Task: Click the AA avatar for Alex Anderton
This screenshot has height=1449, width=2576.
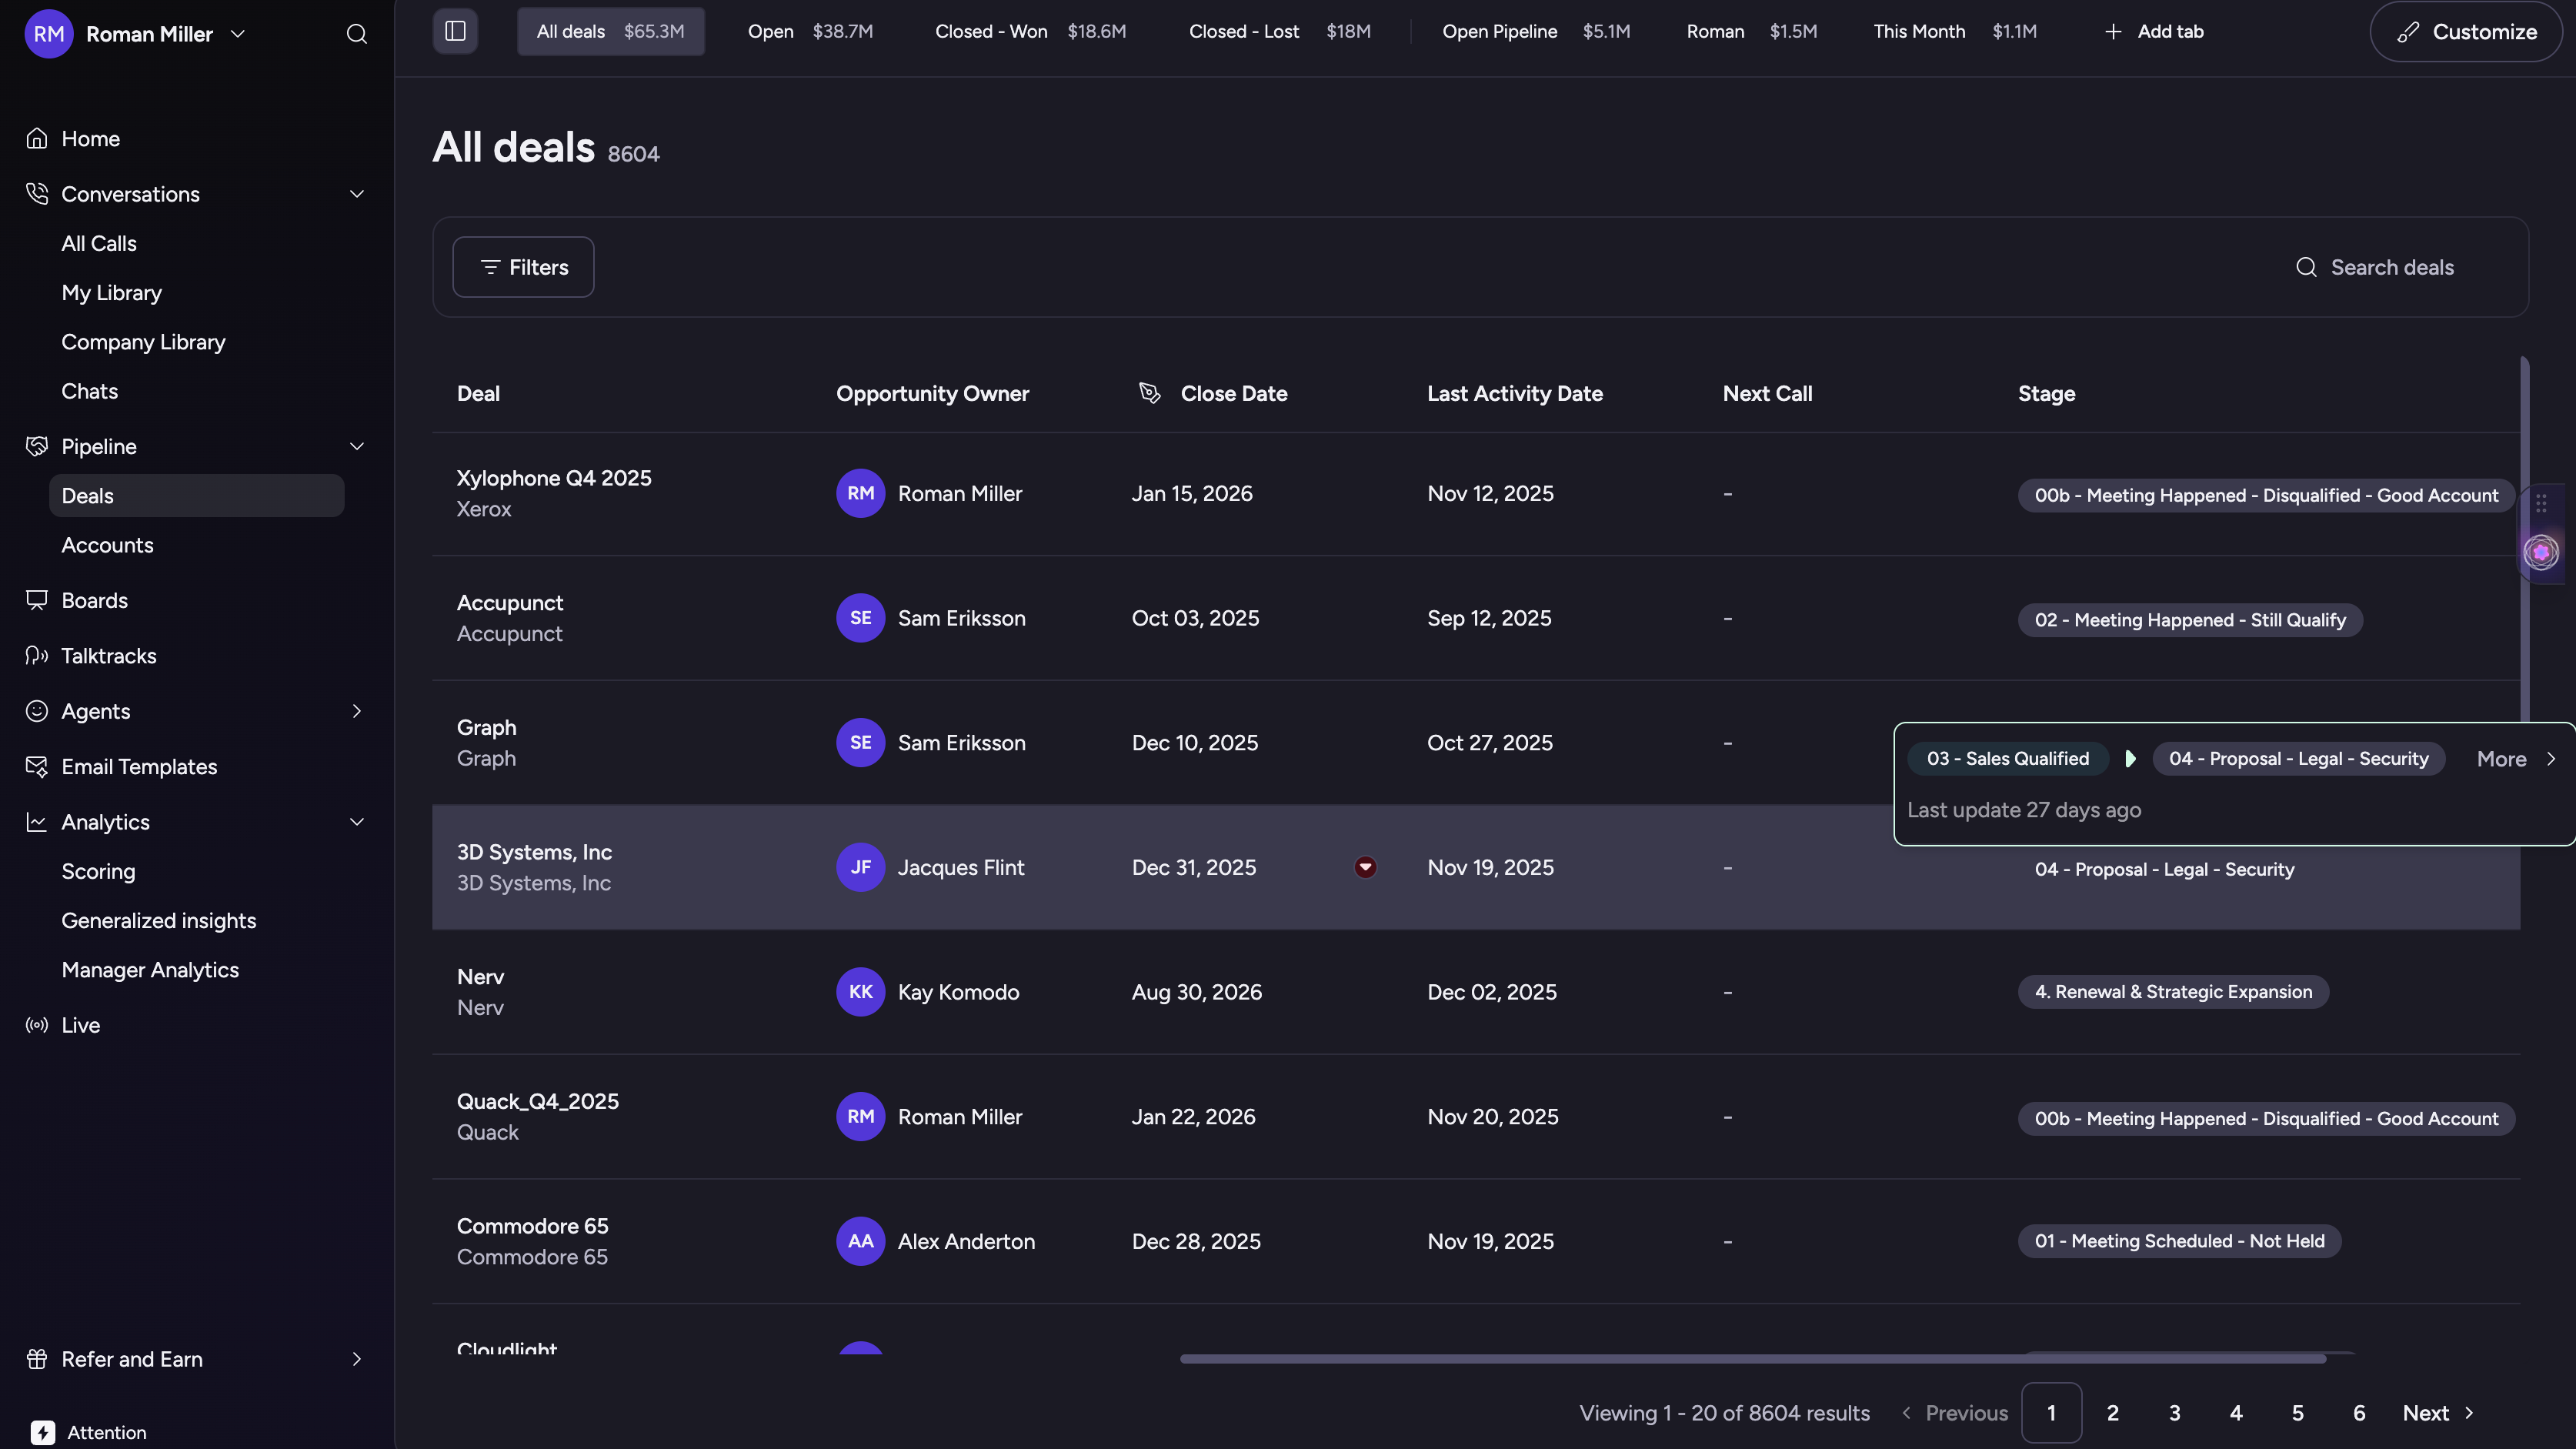Action: (x=860, y=1241)
